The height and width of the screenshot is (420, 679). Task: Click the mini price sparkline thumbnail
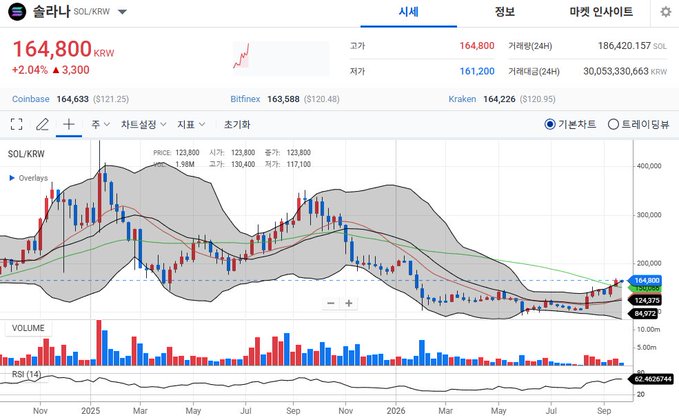(281, 58)
